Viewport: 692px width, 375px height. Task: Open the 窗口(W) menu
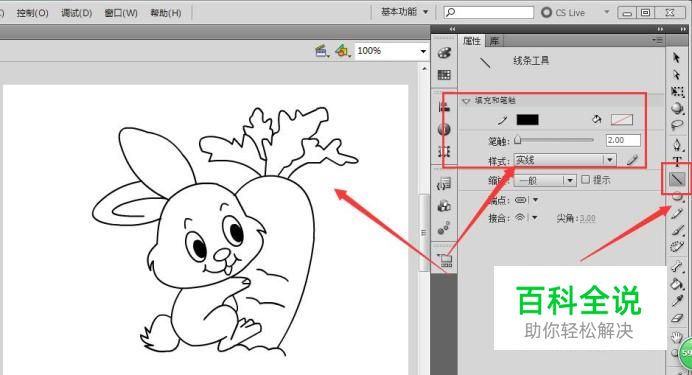121,13
